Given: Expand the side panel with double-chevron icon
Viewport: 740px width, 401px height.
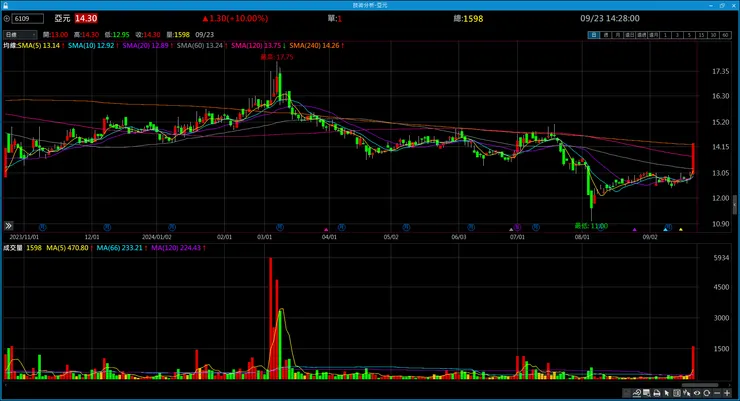Looking at the screenshot, I should click(x=8, y=226).
